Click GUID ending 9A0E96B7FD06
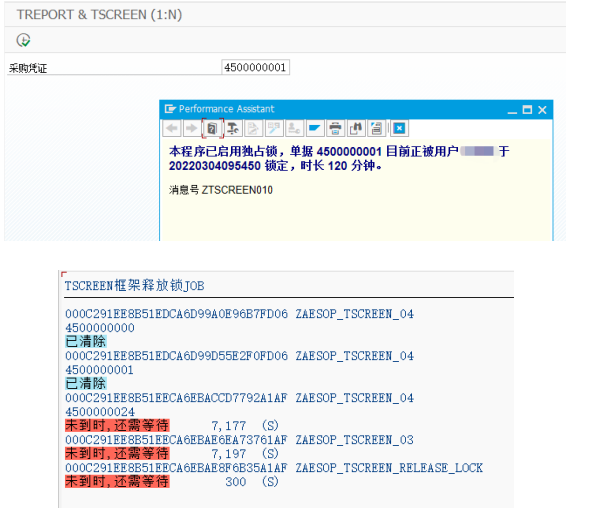Screen dimensions: 592x523 tap(176, 314)
